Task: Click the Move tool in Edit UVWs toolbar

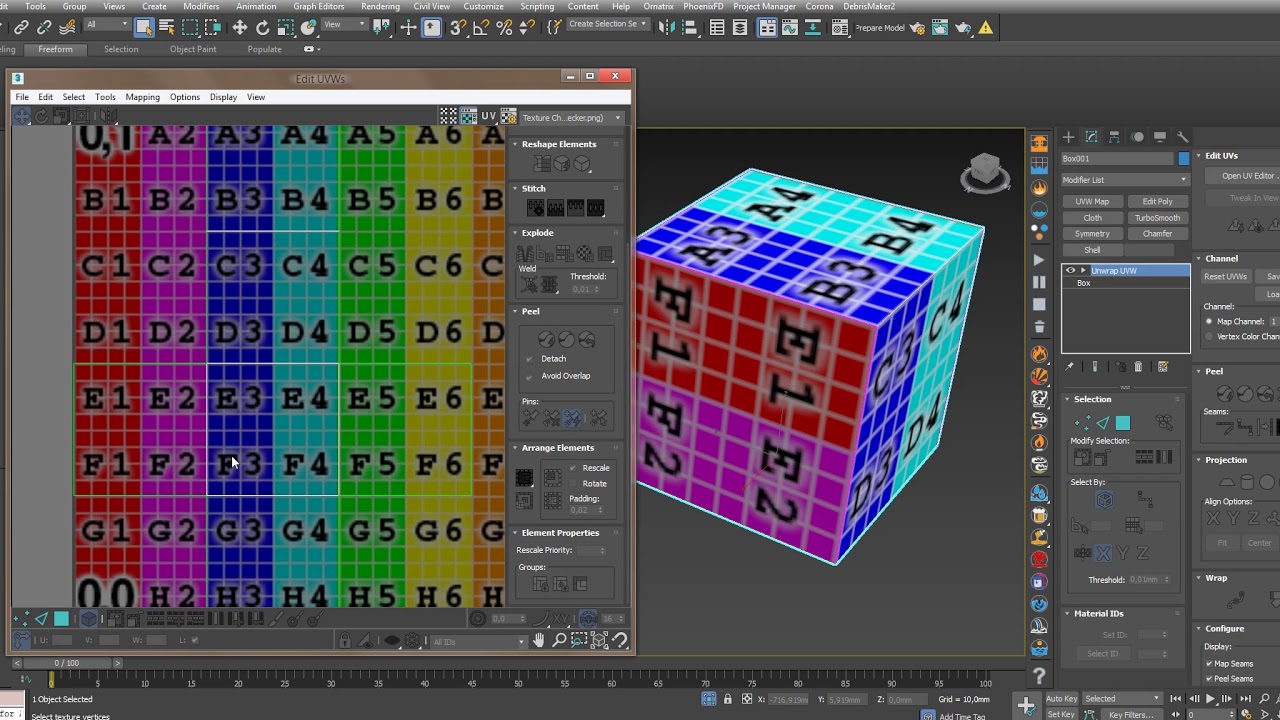Action: click(21, 116)
